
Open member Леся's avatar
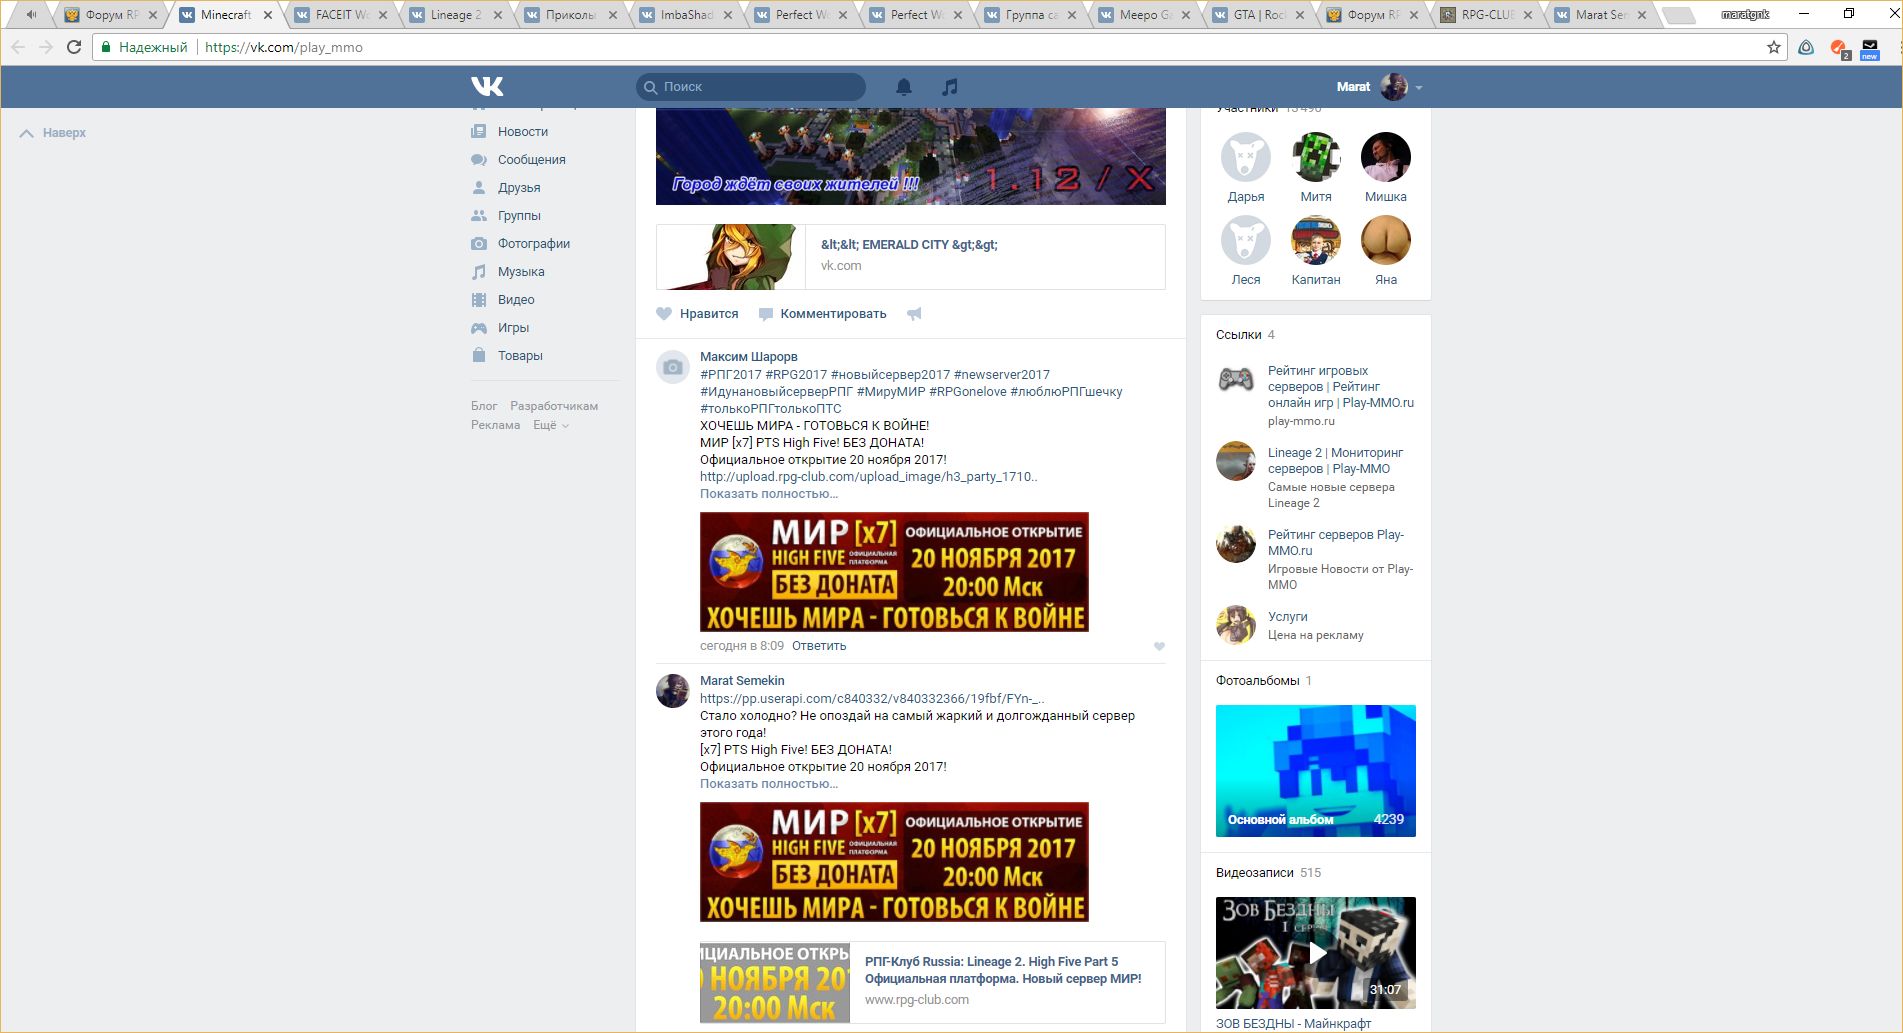tap(1246, 240)
